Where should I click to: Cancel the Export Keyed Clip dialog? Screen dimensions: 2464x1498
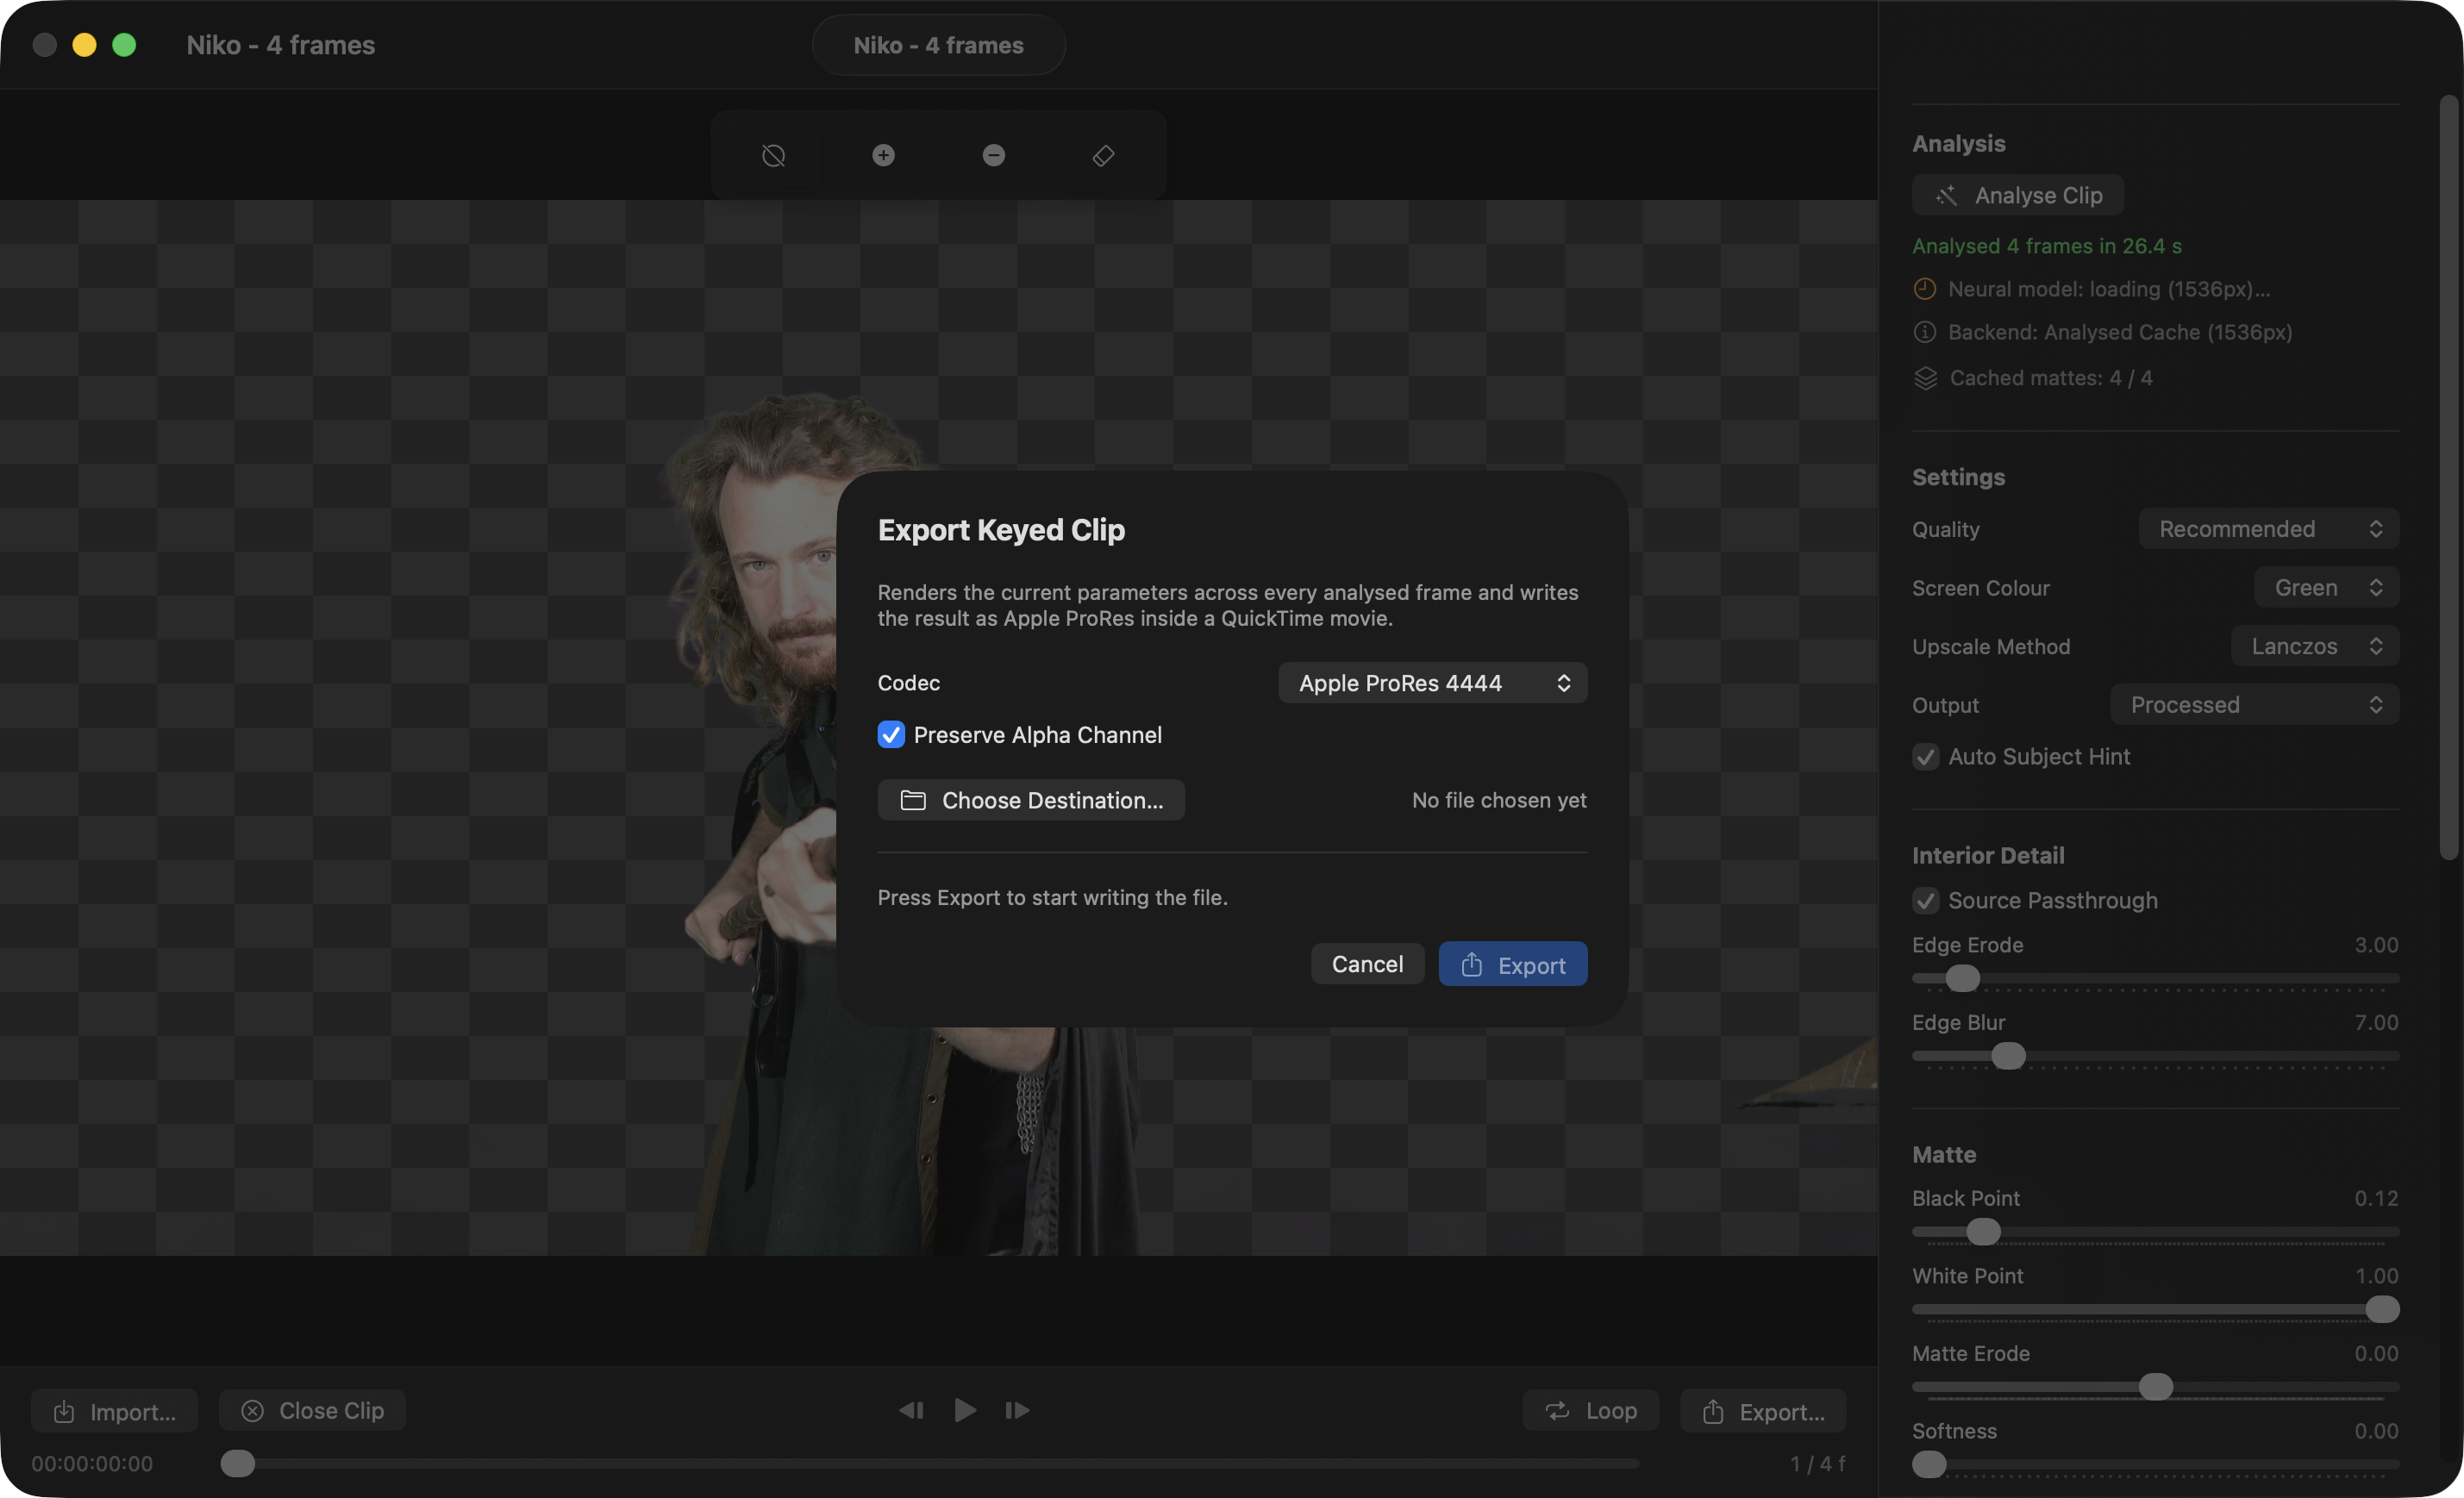point(1367,964)
